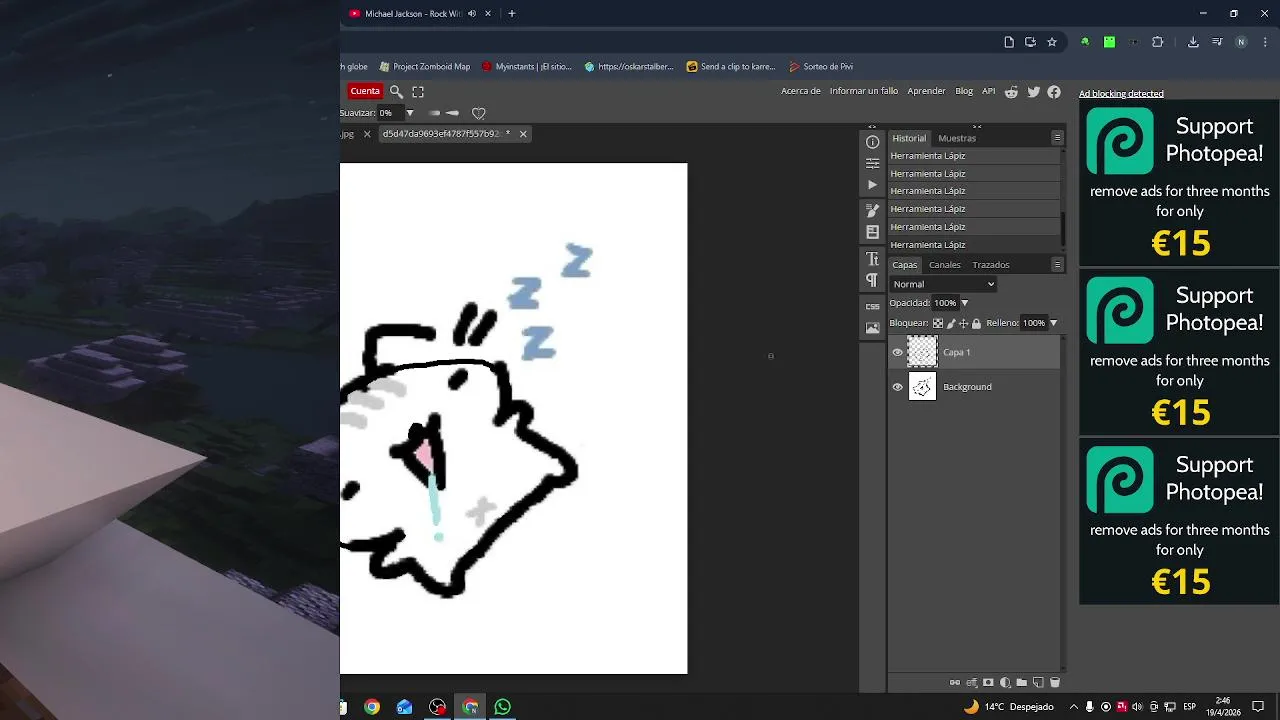This screenshot has width=1280, height=720.
Task: Toggle fullscreen mode icon
Action: tap(418, 91)
